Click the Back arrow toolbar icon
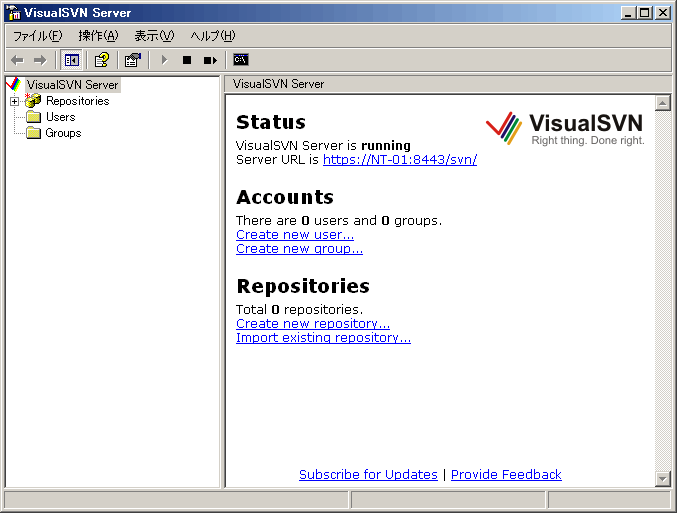This screenshot has width=677, height=513. point(17,60)
